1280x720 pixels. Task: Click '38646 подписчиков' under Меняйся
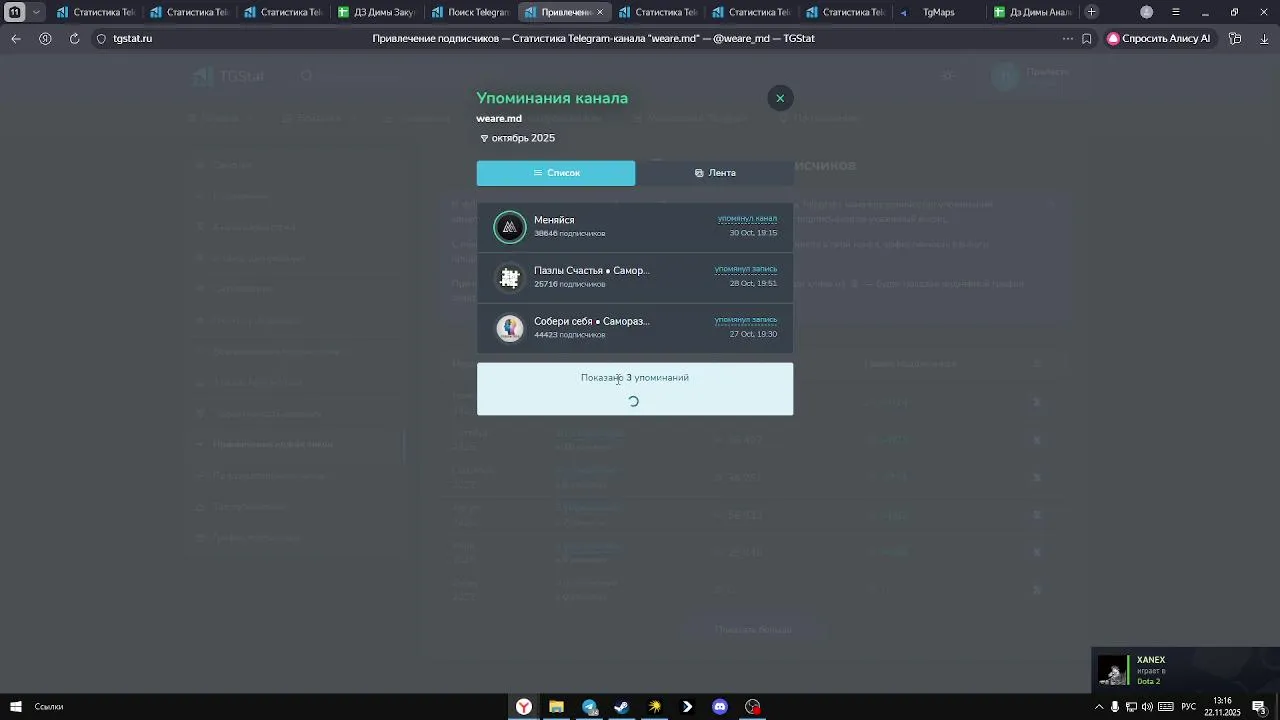tap(569, 234)
